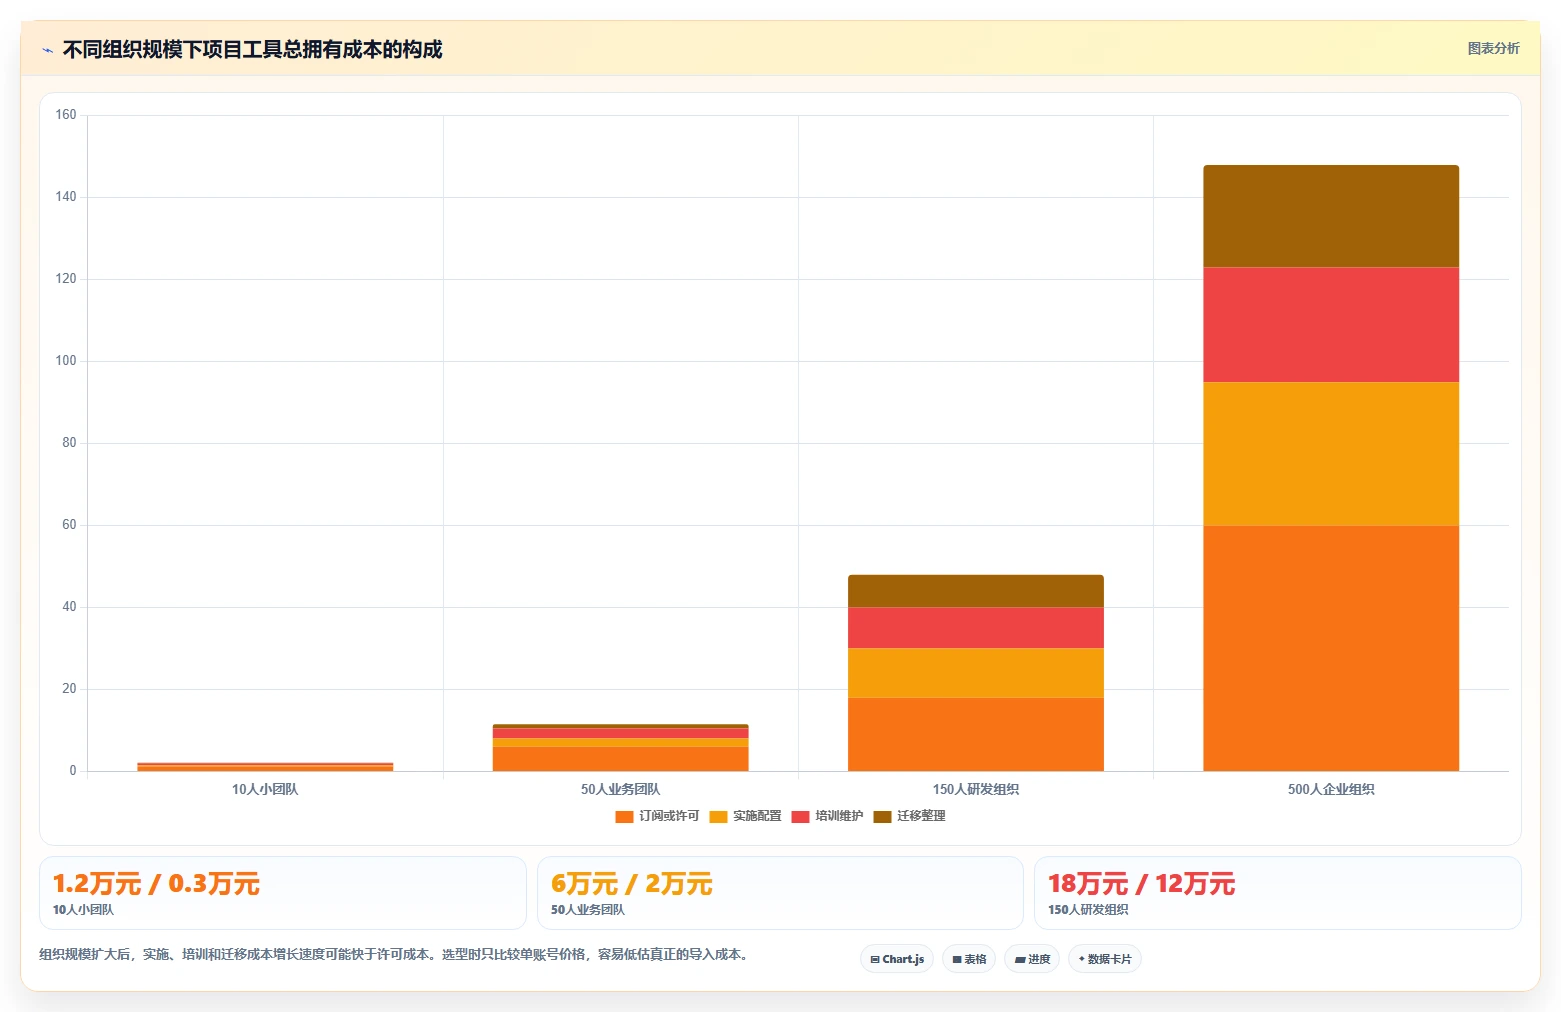Click the 10人小团队 axis label

(265, 789)
